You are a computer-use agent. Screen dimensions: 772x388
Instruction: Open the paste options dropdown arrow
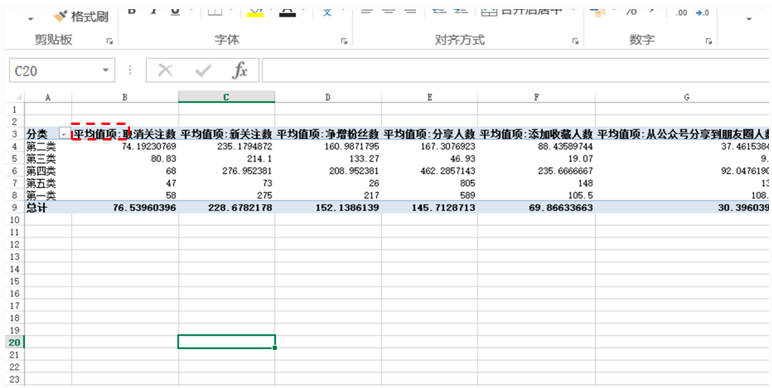(31, 19)
